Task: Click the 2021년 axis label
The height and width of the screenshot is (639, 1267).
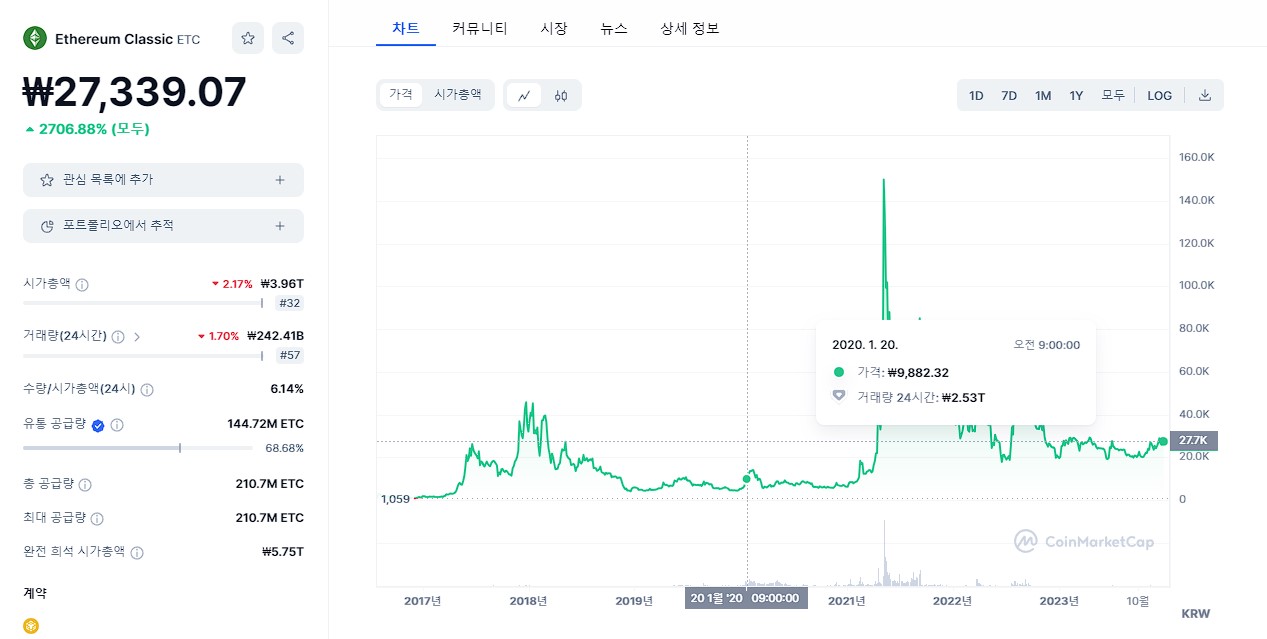Action: (847, 601)
